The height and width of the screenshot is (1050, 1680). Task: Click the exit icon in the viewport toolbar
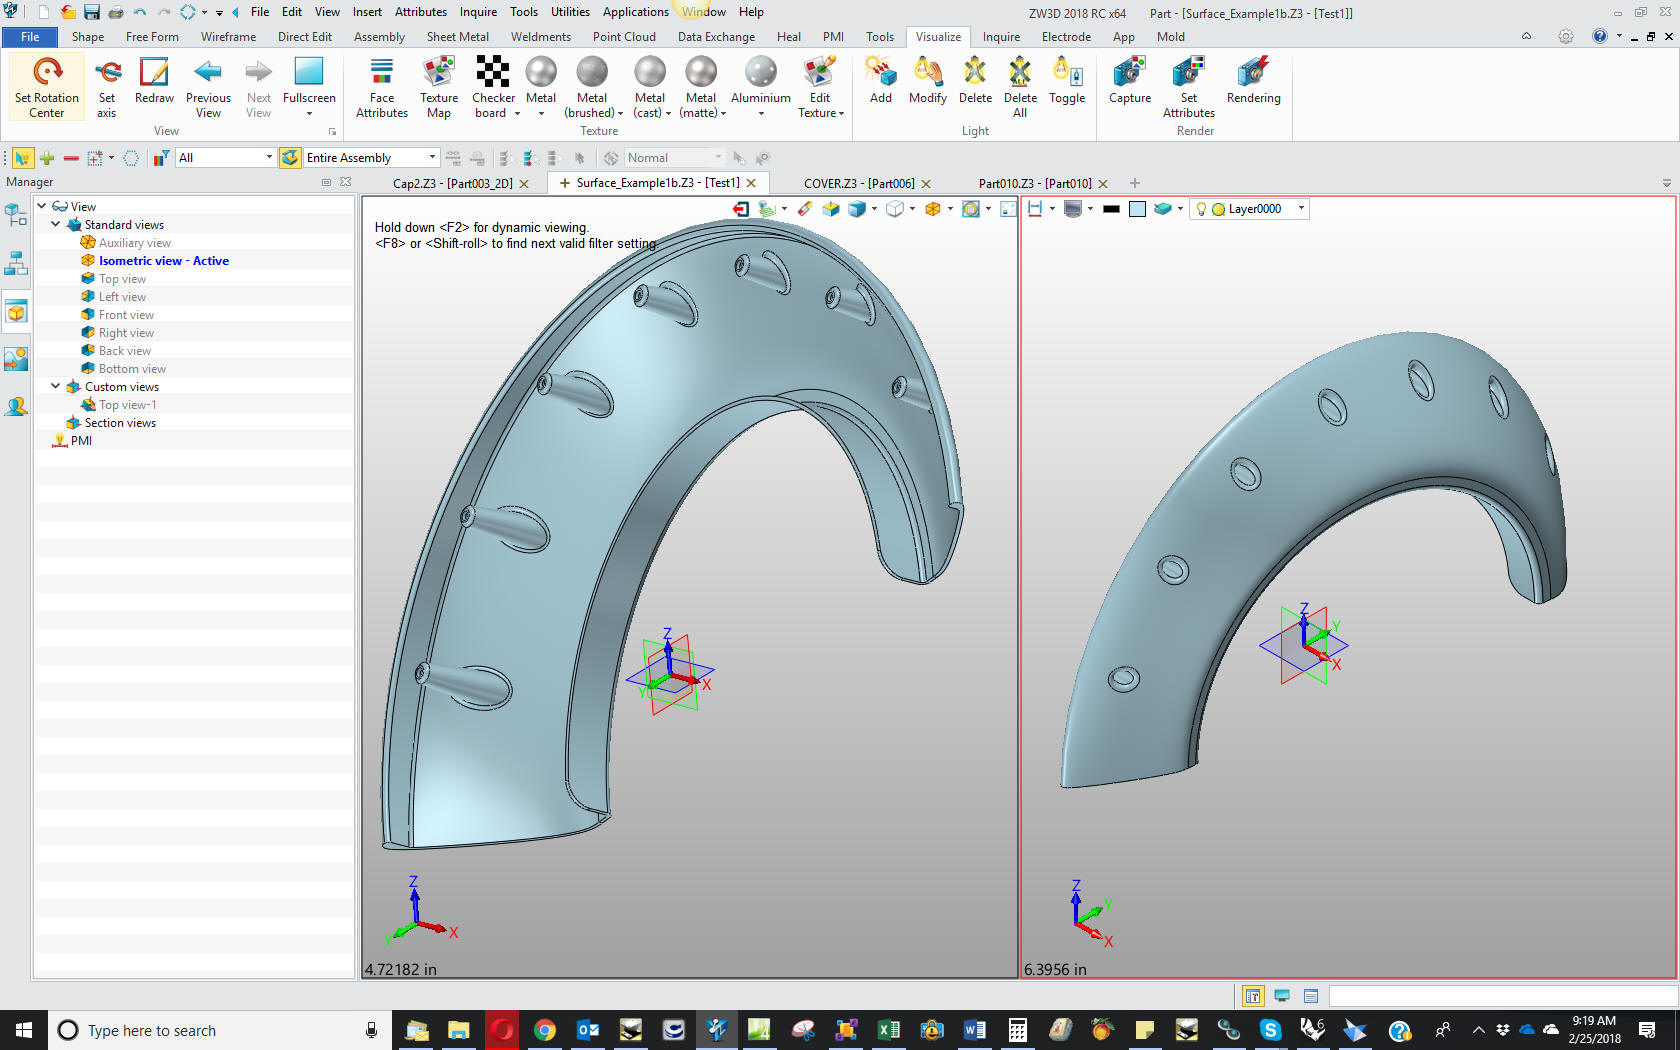(x=741, y=209)
